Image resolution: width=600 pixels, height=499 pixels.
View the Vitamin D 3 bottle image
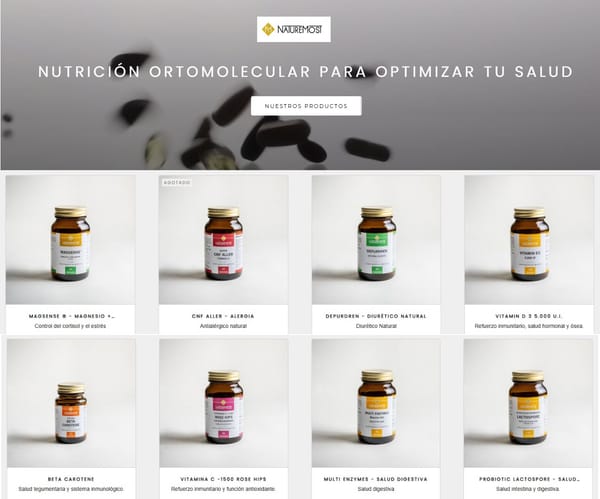click(529, 240)
